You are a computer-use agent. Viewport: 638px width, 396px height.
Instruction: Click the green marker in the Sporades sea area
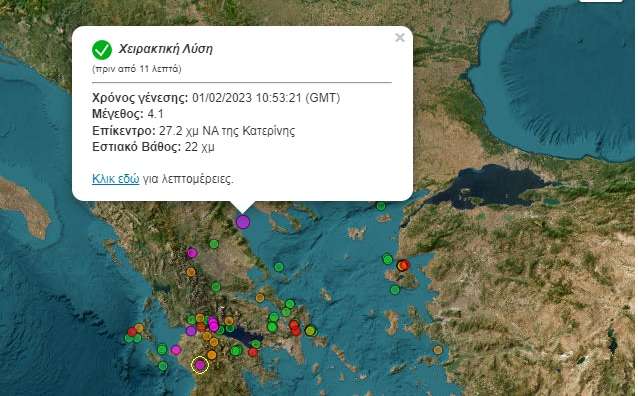point(279,267)
